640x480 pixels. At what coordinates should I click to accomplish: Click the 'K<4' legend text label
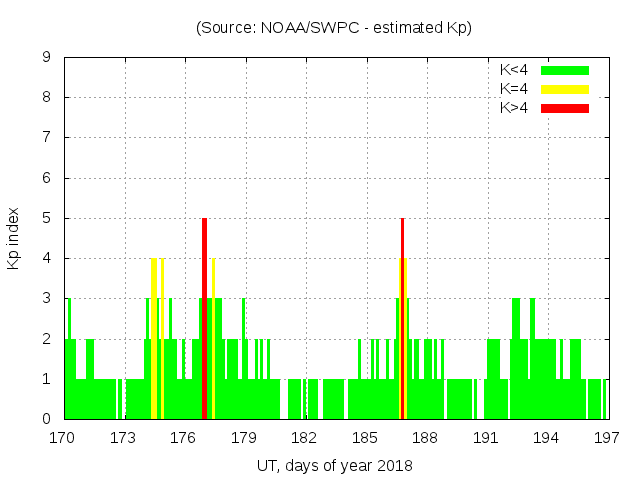tap(513, 70)
